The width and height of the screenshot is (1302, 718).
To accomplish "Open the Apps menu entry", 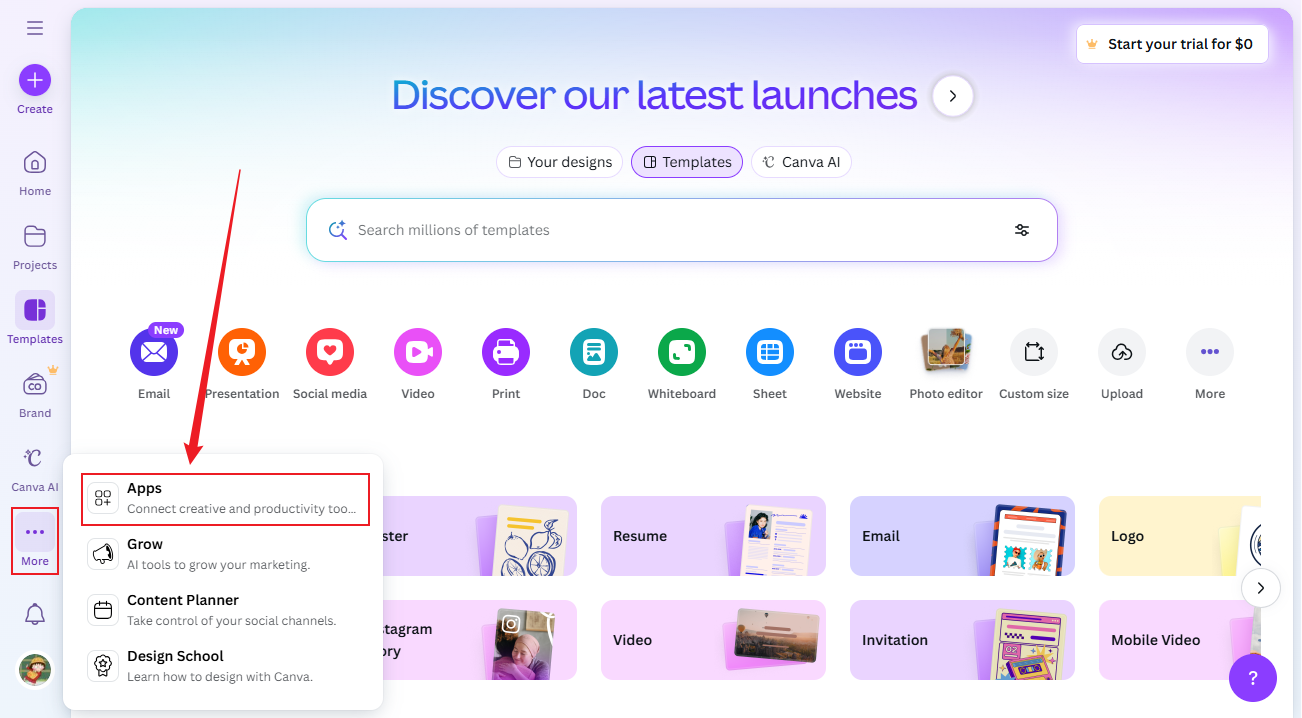I will (225, 497).
